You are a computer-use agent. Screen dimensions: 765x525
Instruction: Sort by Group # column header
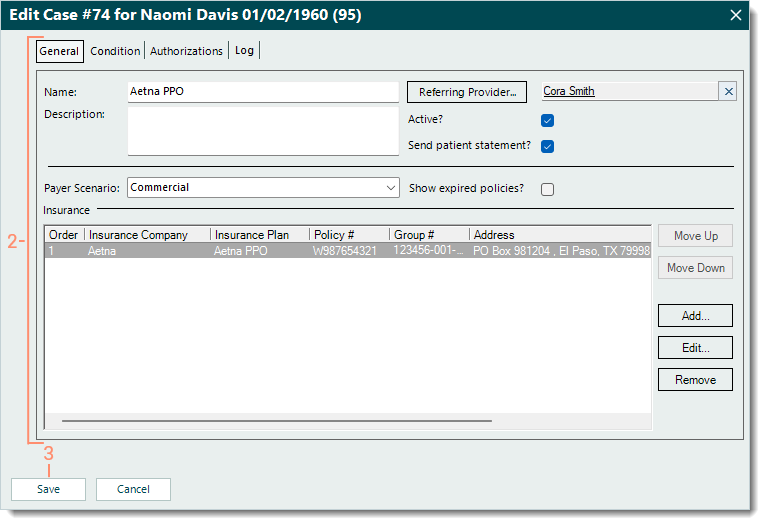(429, 235)
